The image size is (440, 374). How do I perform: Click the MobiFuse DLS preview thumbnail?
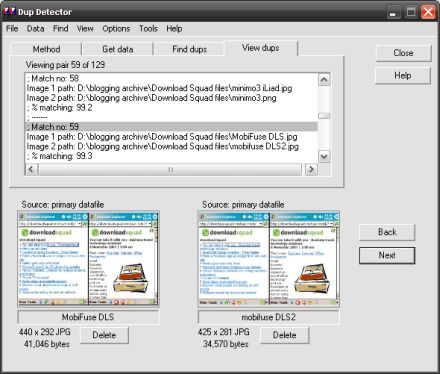pos(88,259)
